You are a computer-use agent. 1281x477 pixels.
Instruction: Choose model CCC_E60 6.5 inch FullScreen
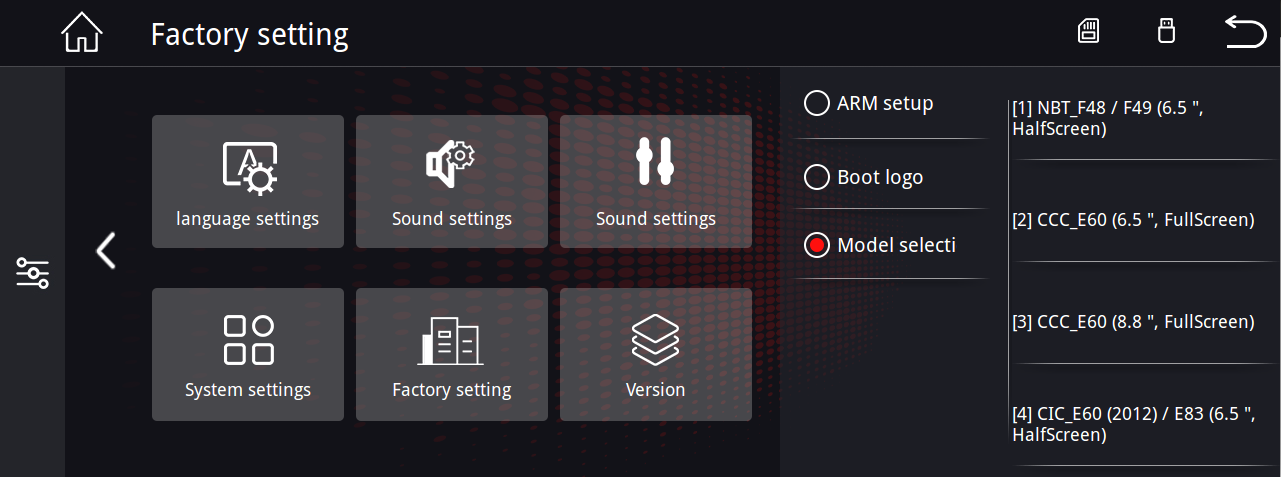click(x=1145, y=220)
